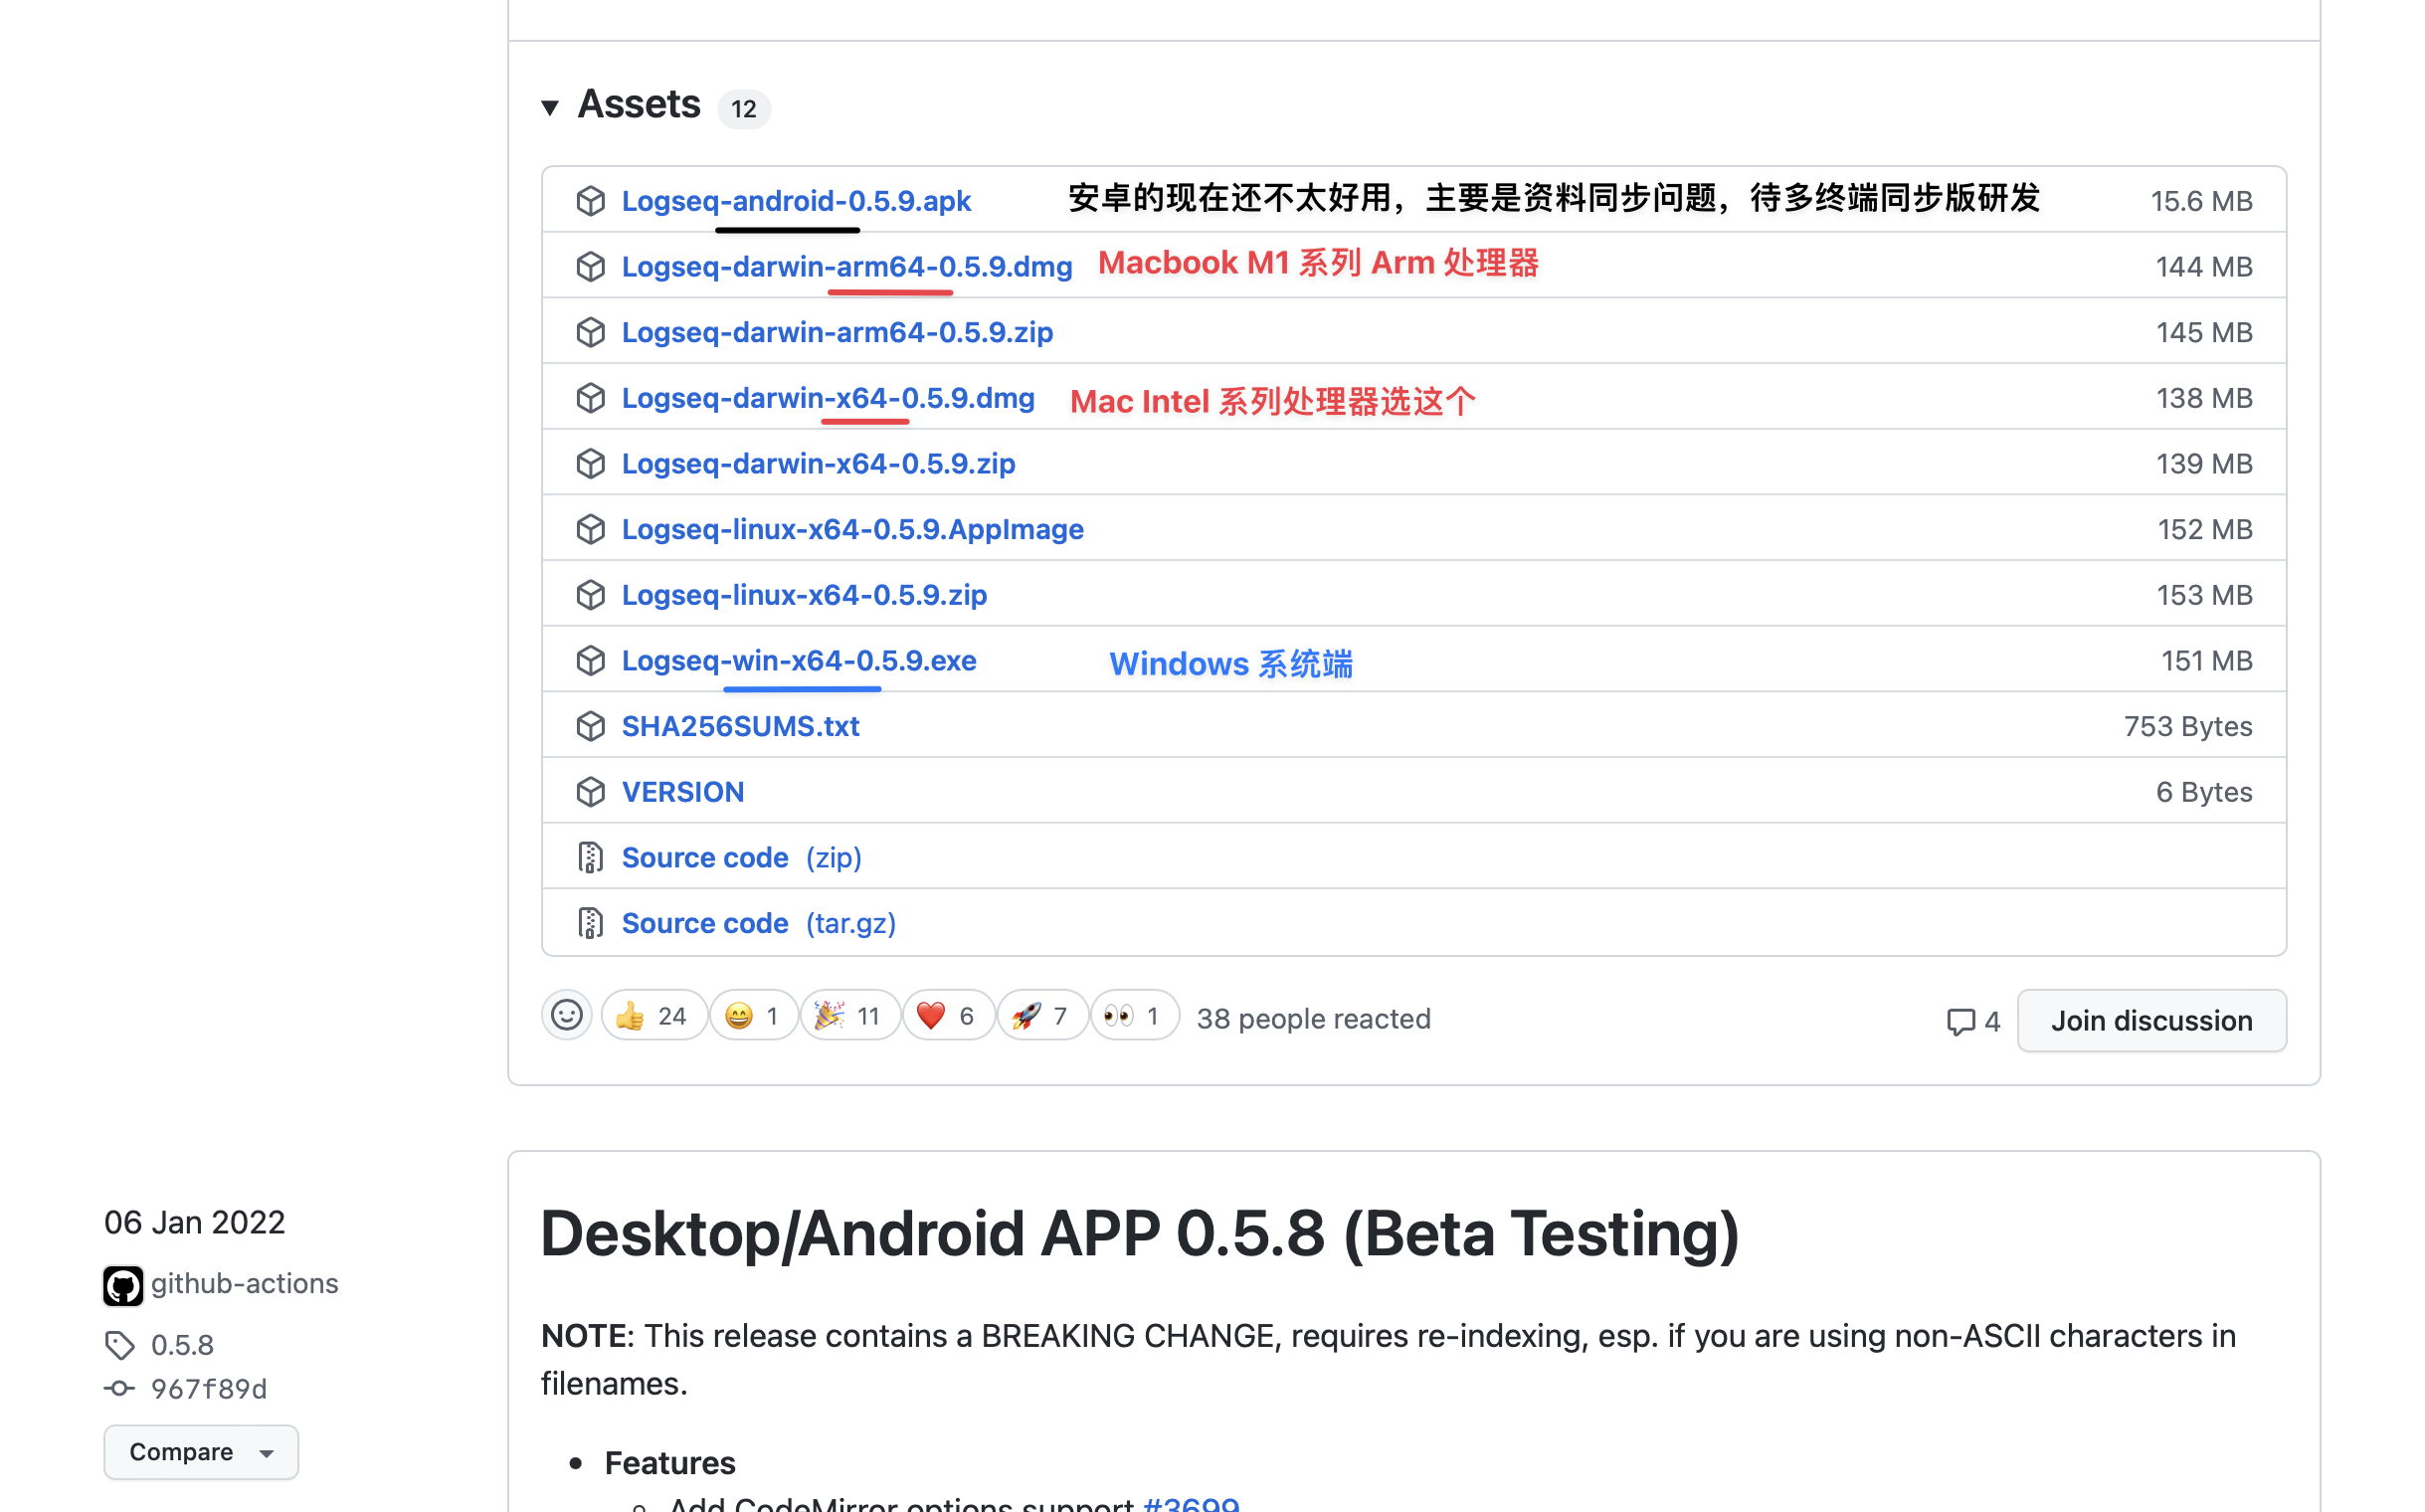2425x1512 pixels.
Task: Open issue #3699 link
Action: click(1191, 1502)
